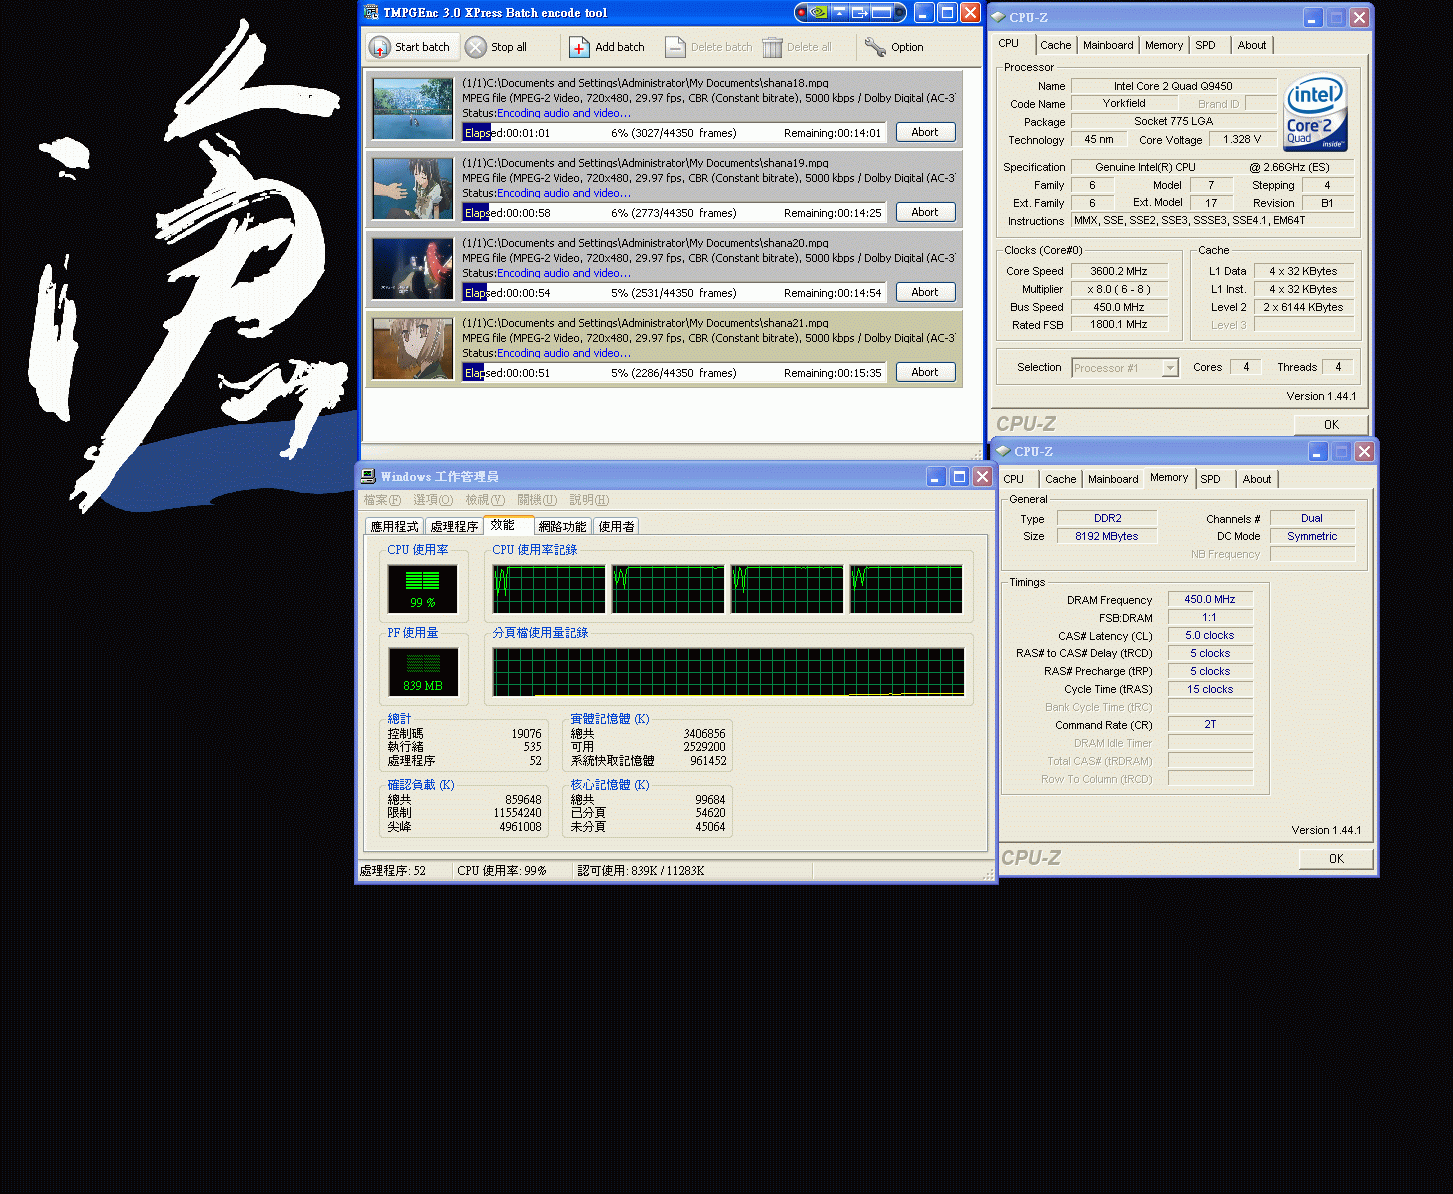The image size is (1453, 1194).
Task: Open the 關機(U) menu in Task Manager
Action: click(x=537, y=500)
